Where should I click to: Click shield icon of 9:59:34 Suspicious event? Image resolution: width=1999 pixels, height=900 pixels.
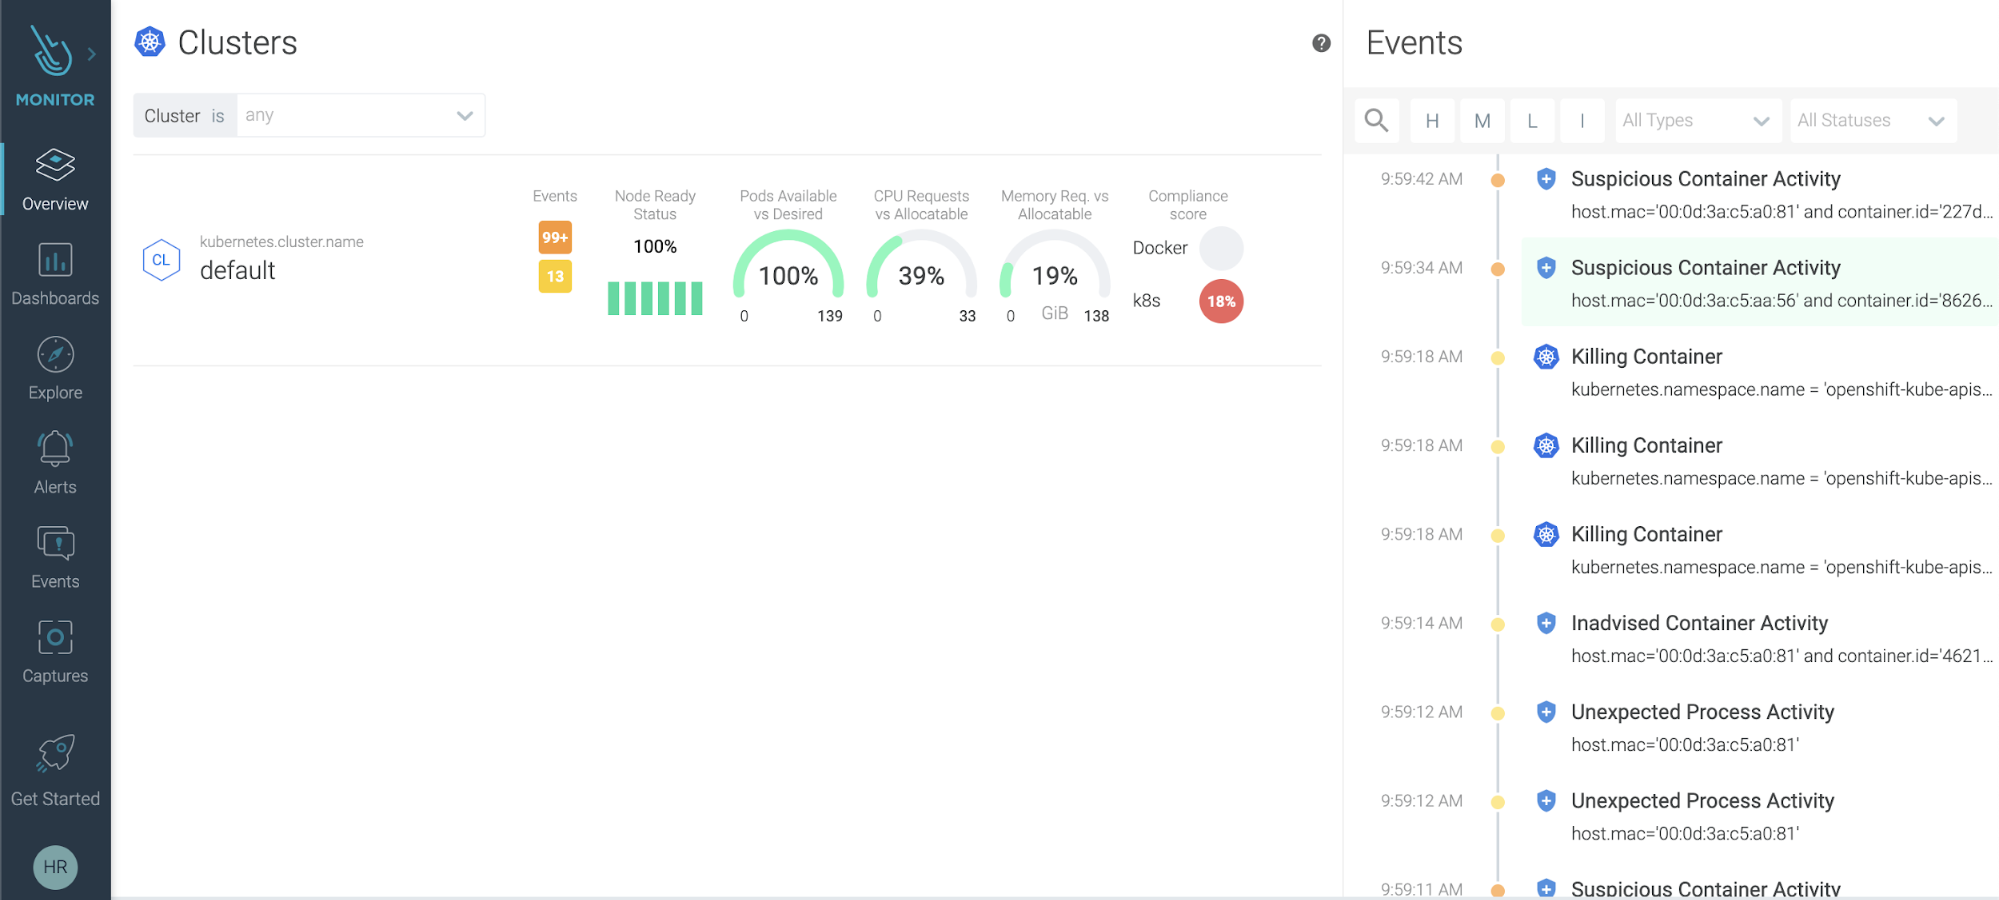coord(1546,268)
